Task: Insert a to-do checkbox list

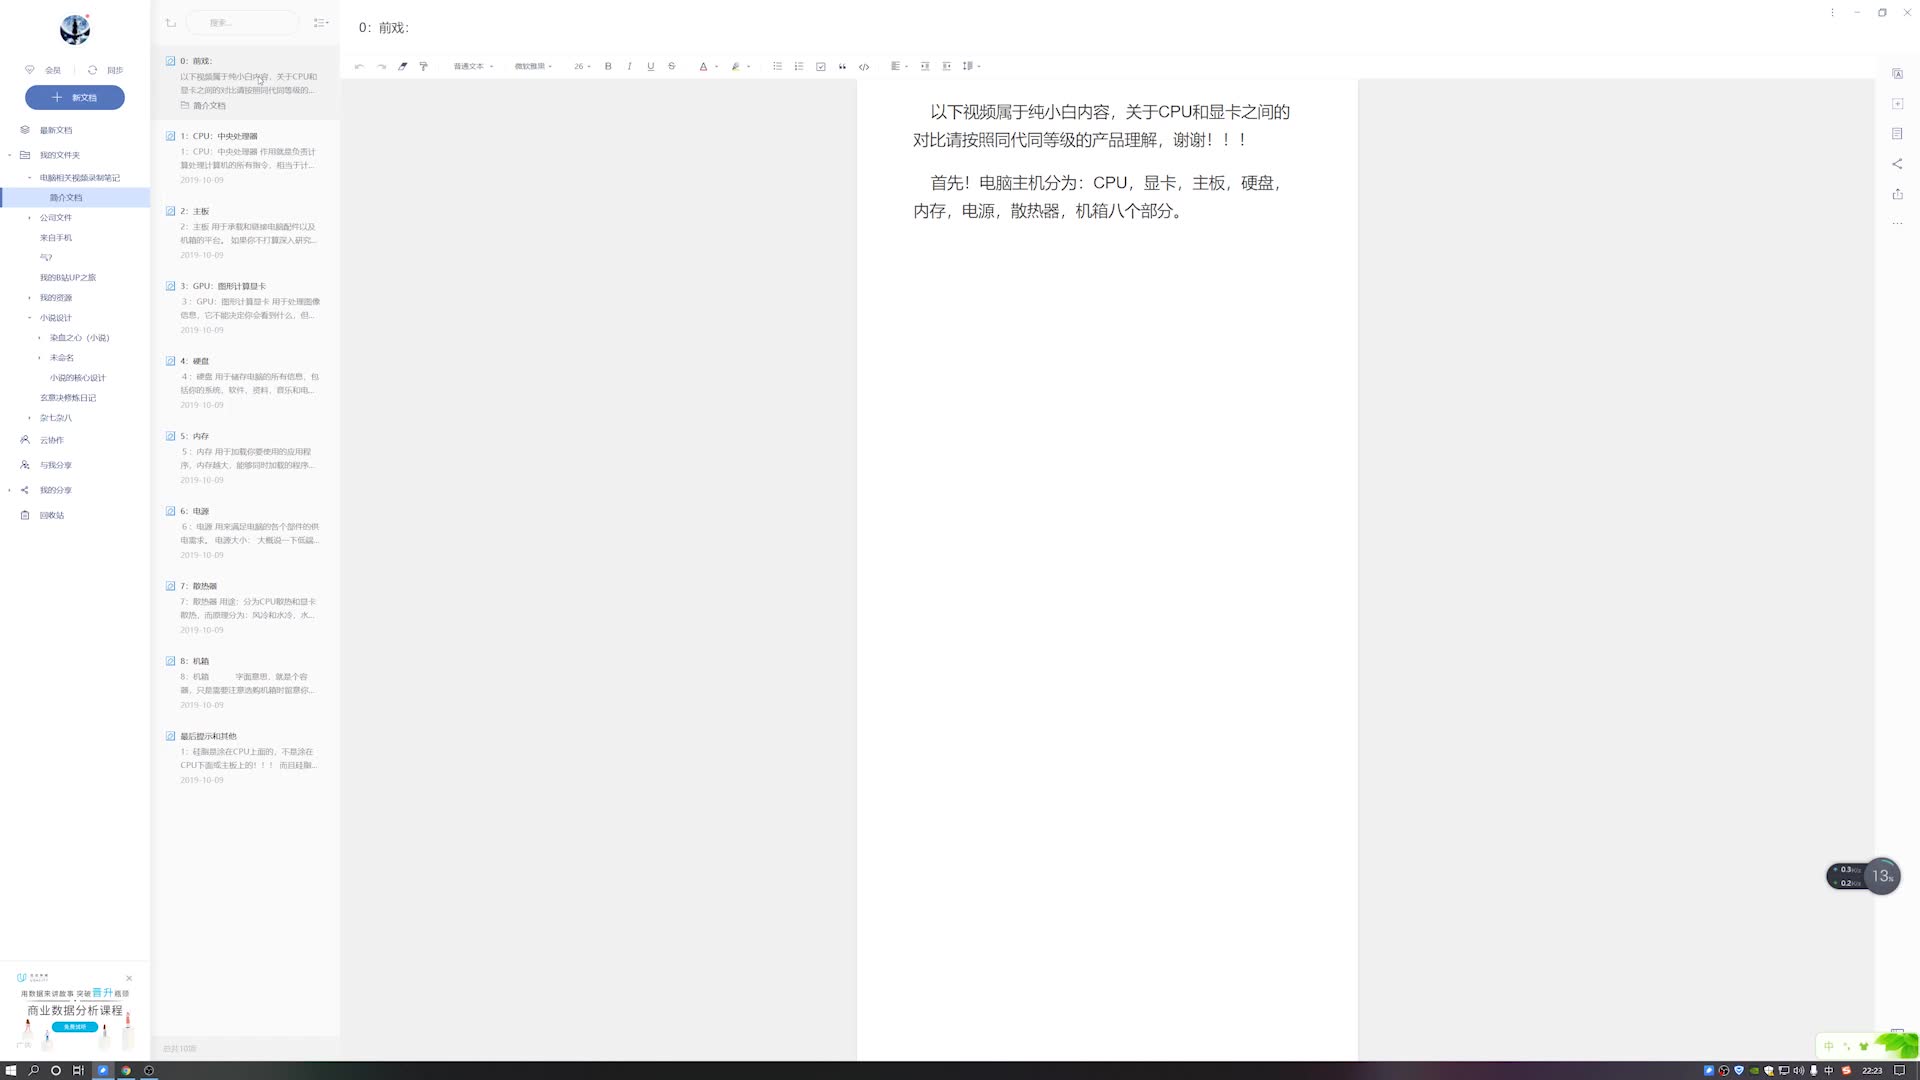Action: [820, 66]
